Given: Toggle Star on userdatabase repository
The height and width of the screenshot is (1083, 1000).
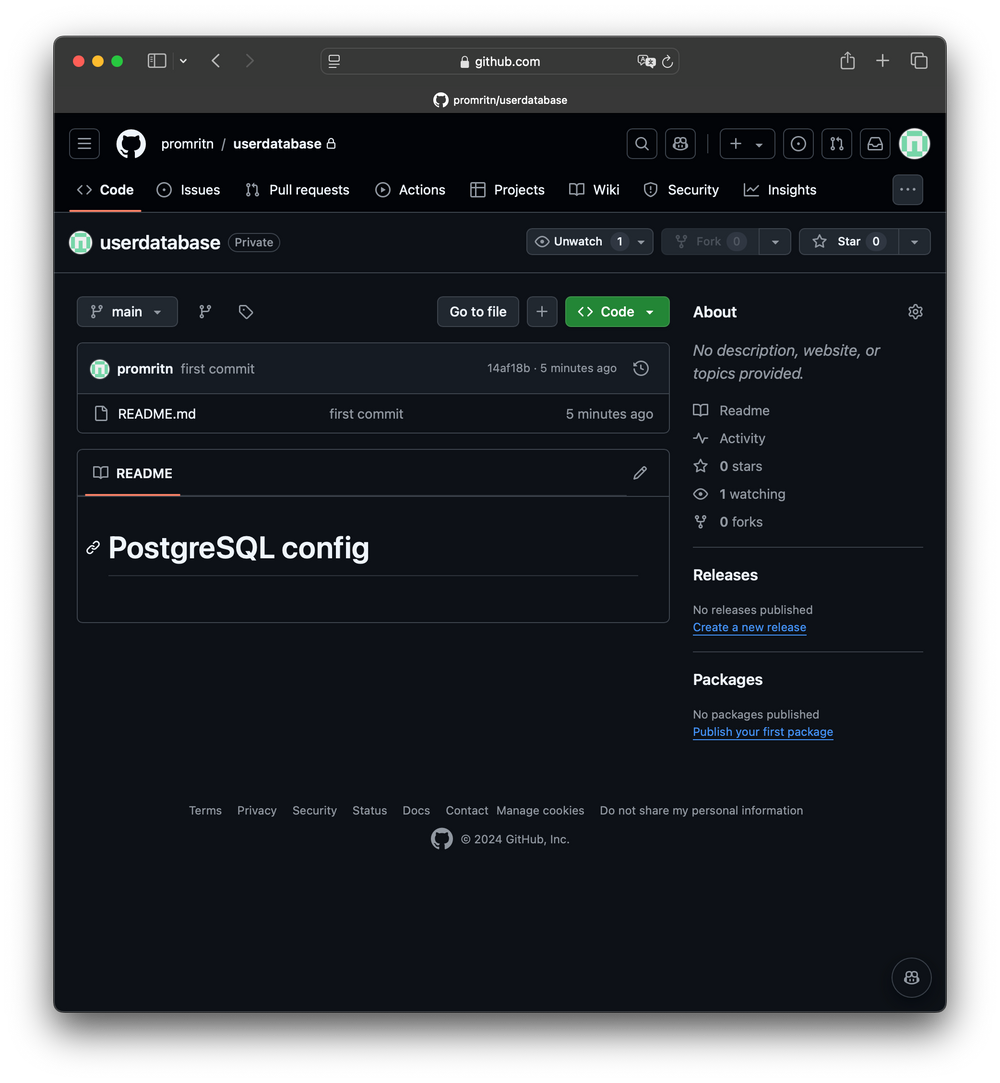Looking at the screenshot, I should pyautogui.click(x=848, y=242).
